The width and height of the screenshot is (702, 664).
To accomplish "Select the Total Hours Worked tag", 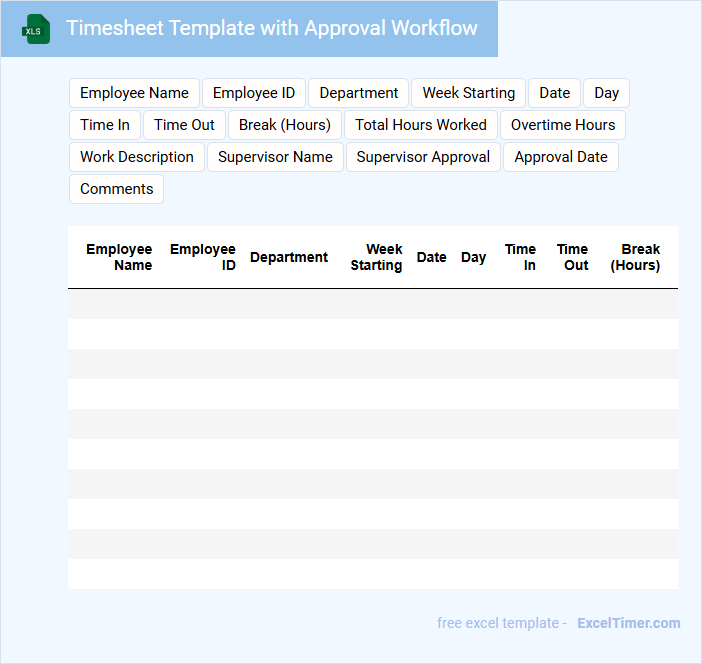I will (421, 125).
